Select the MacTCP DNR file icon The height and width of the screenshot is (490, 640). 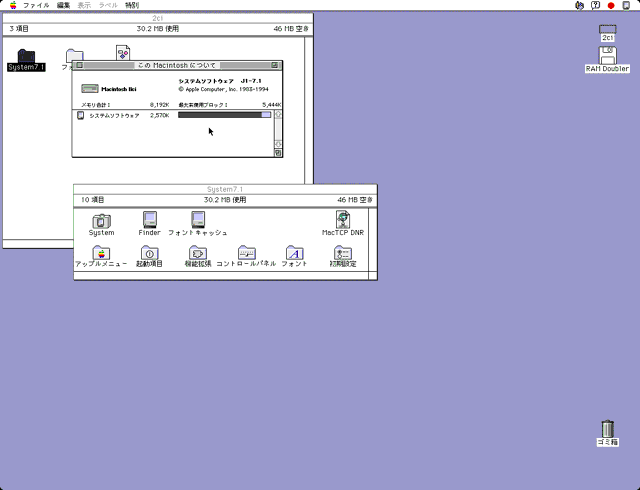pos(343,219)
